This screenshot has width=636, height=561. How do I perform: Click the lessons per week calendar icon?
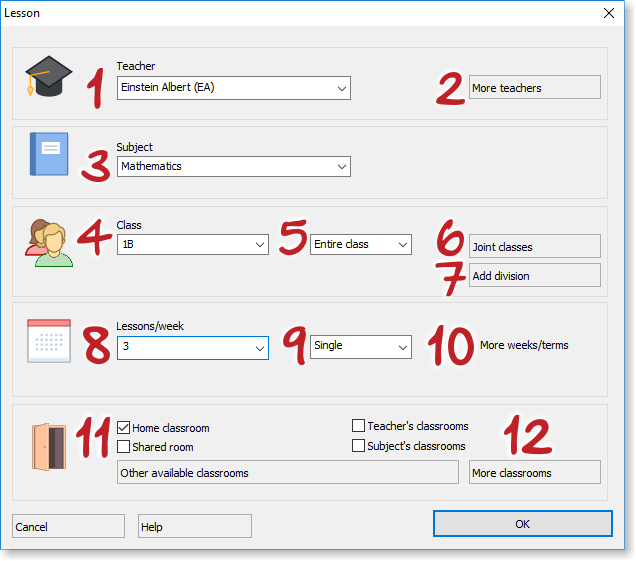49,340
